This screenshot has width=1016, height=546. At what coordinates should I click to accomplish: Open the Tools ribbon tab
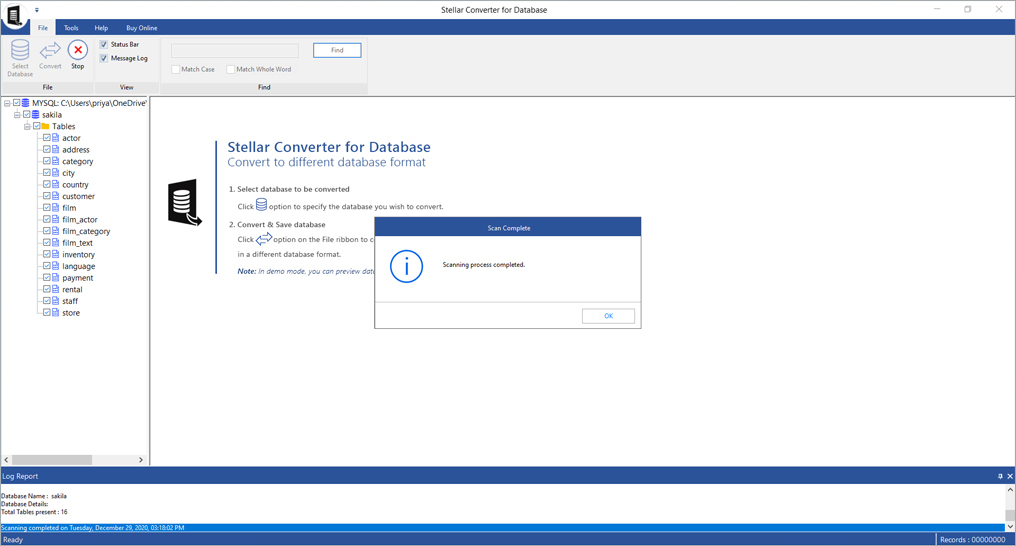(71, 28)
